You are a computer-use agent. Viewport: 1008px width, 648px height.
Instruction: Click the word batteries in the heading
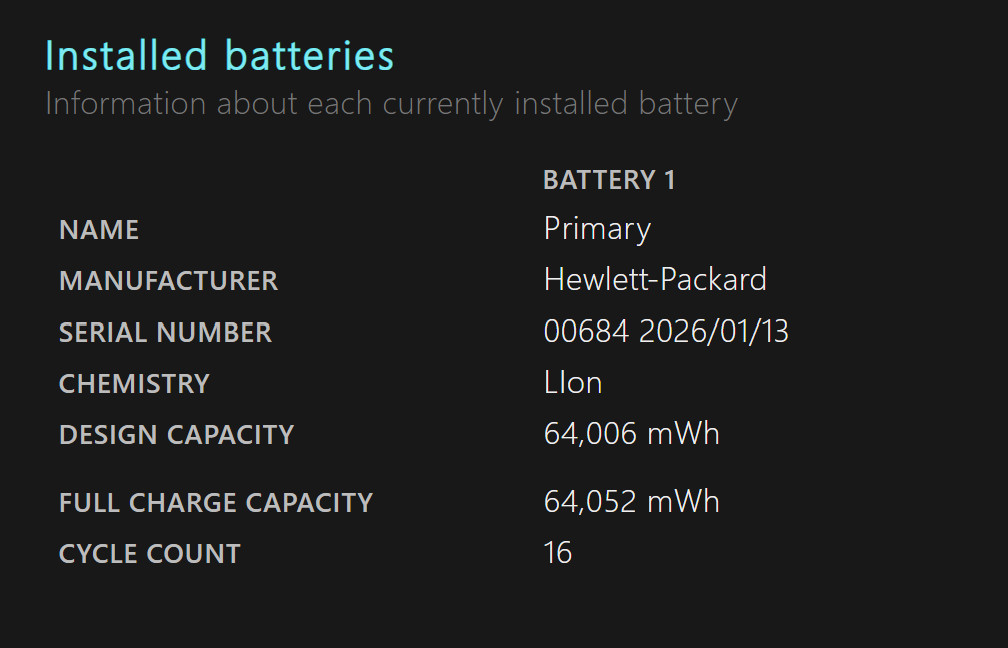pos(309,55)
